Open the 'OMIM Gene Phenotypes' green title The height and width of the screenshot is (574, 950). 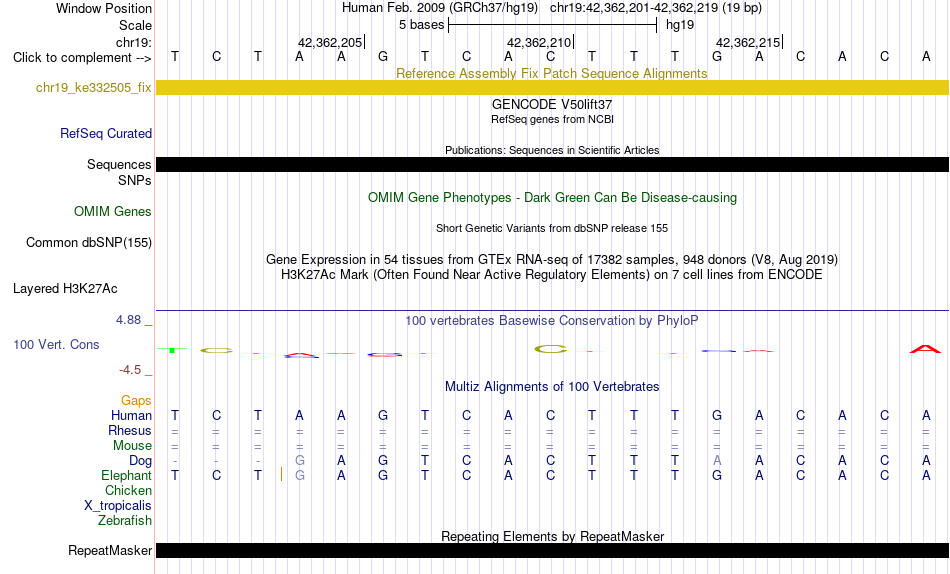tap(552, 198)
